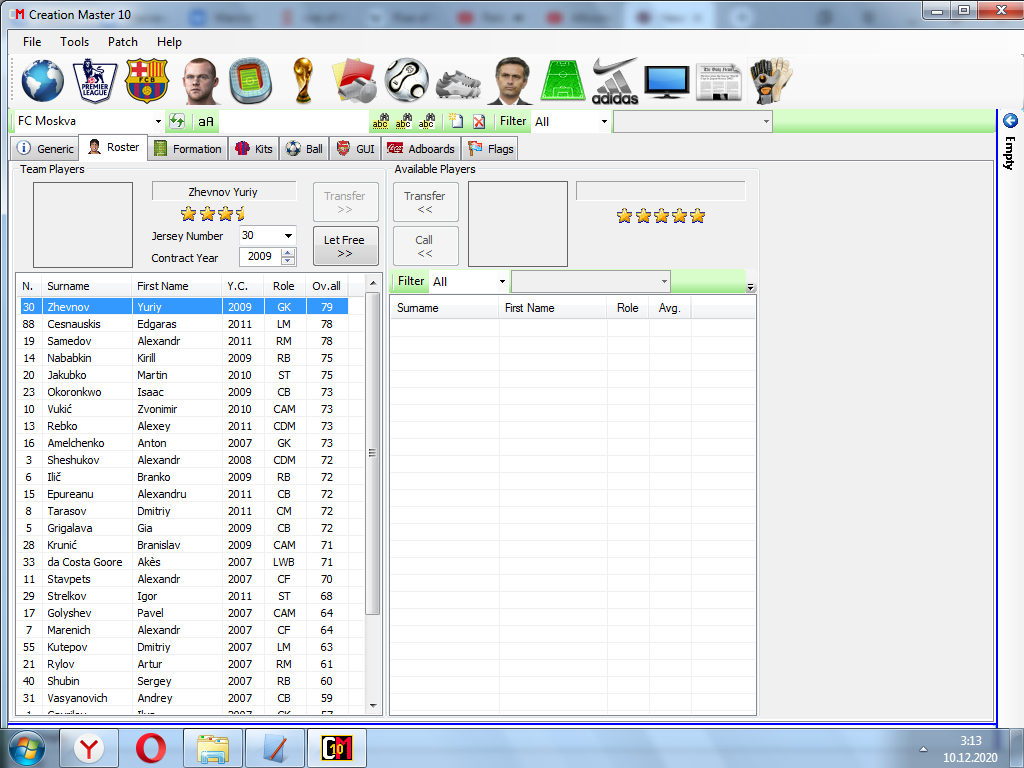This screenshot has height=768, width=1024.
Task: Select the football boots icon
Action: click(459, 80)
